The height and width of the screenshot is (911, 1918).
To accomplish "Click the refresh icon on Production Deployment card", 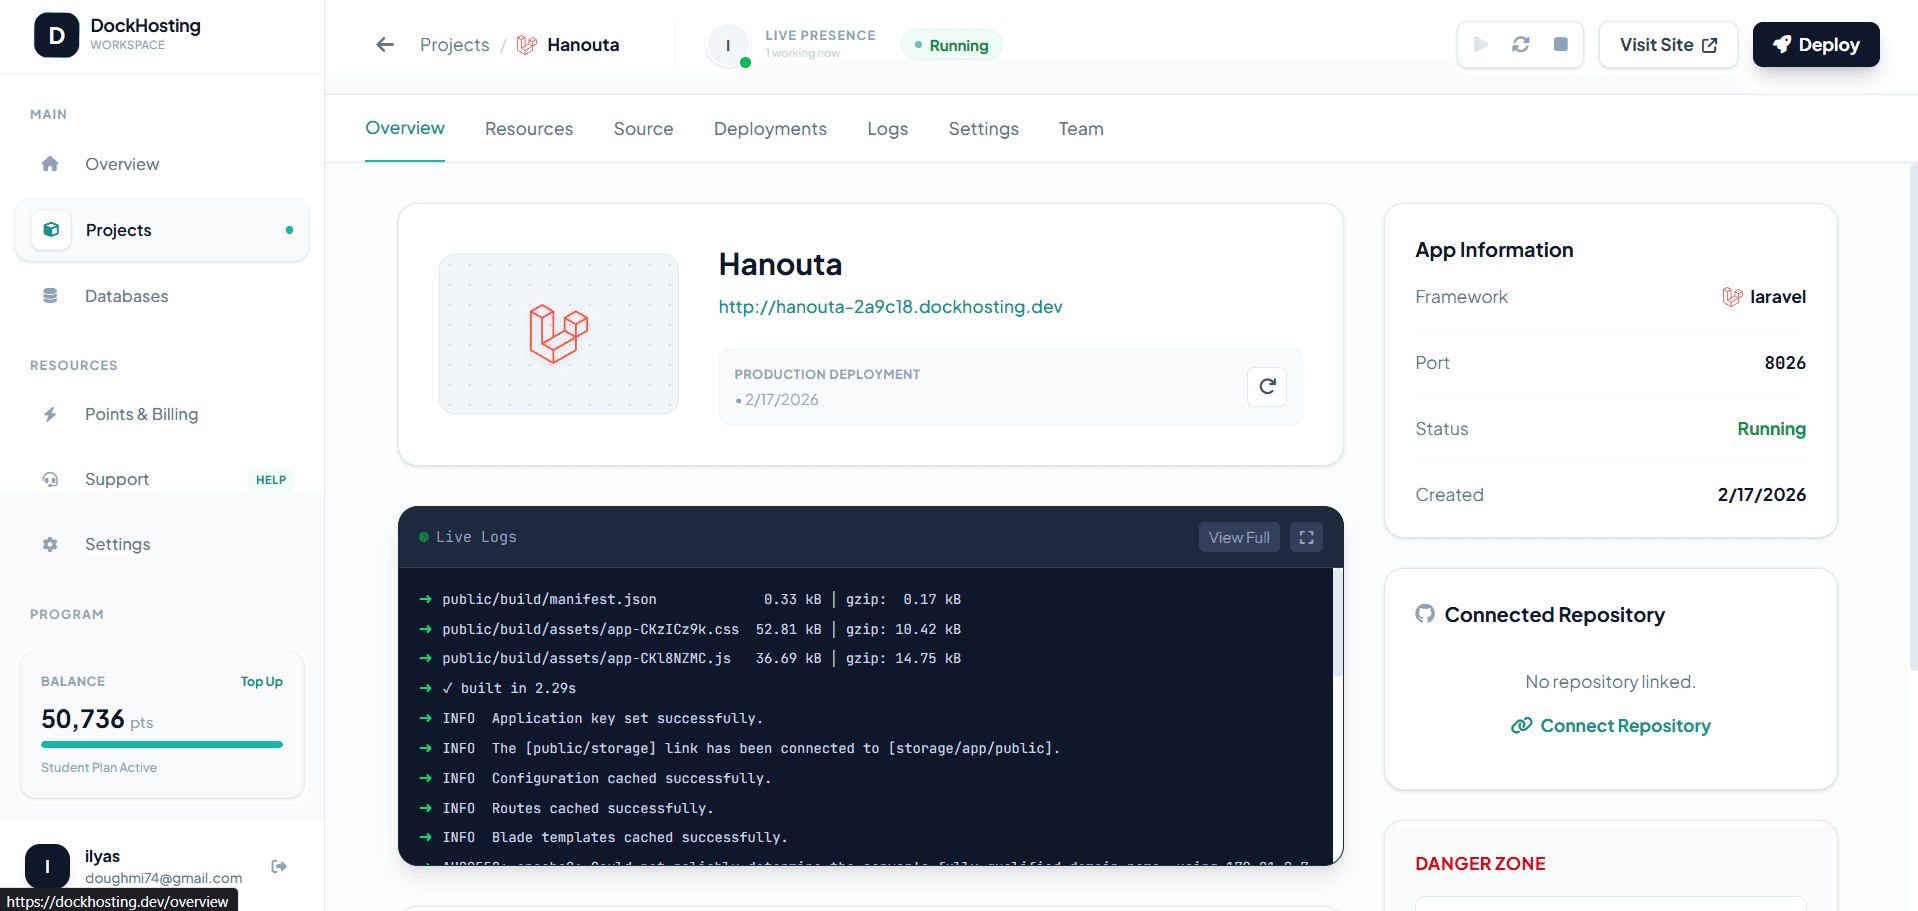I will tap(1266, 386).
